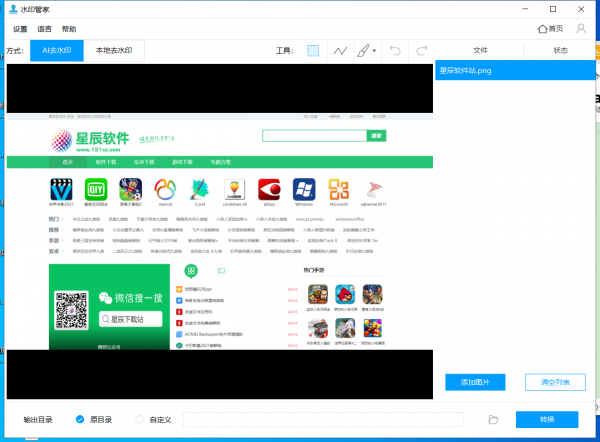Close the 水印管家 window
Image resolution: width=600 pixels, height=442 pixels.
tap(581, 9)
